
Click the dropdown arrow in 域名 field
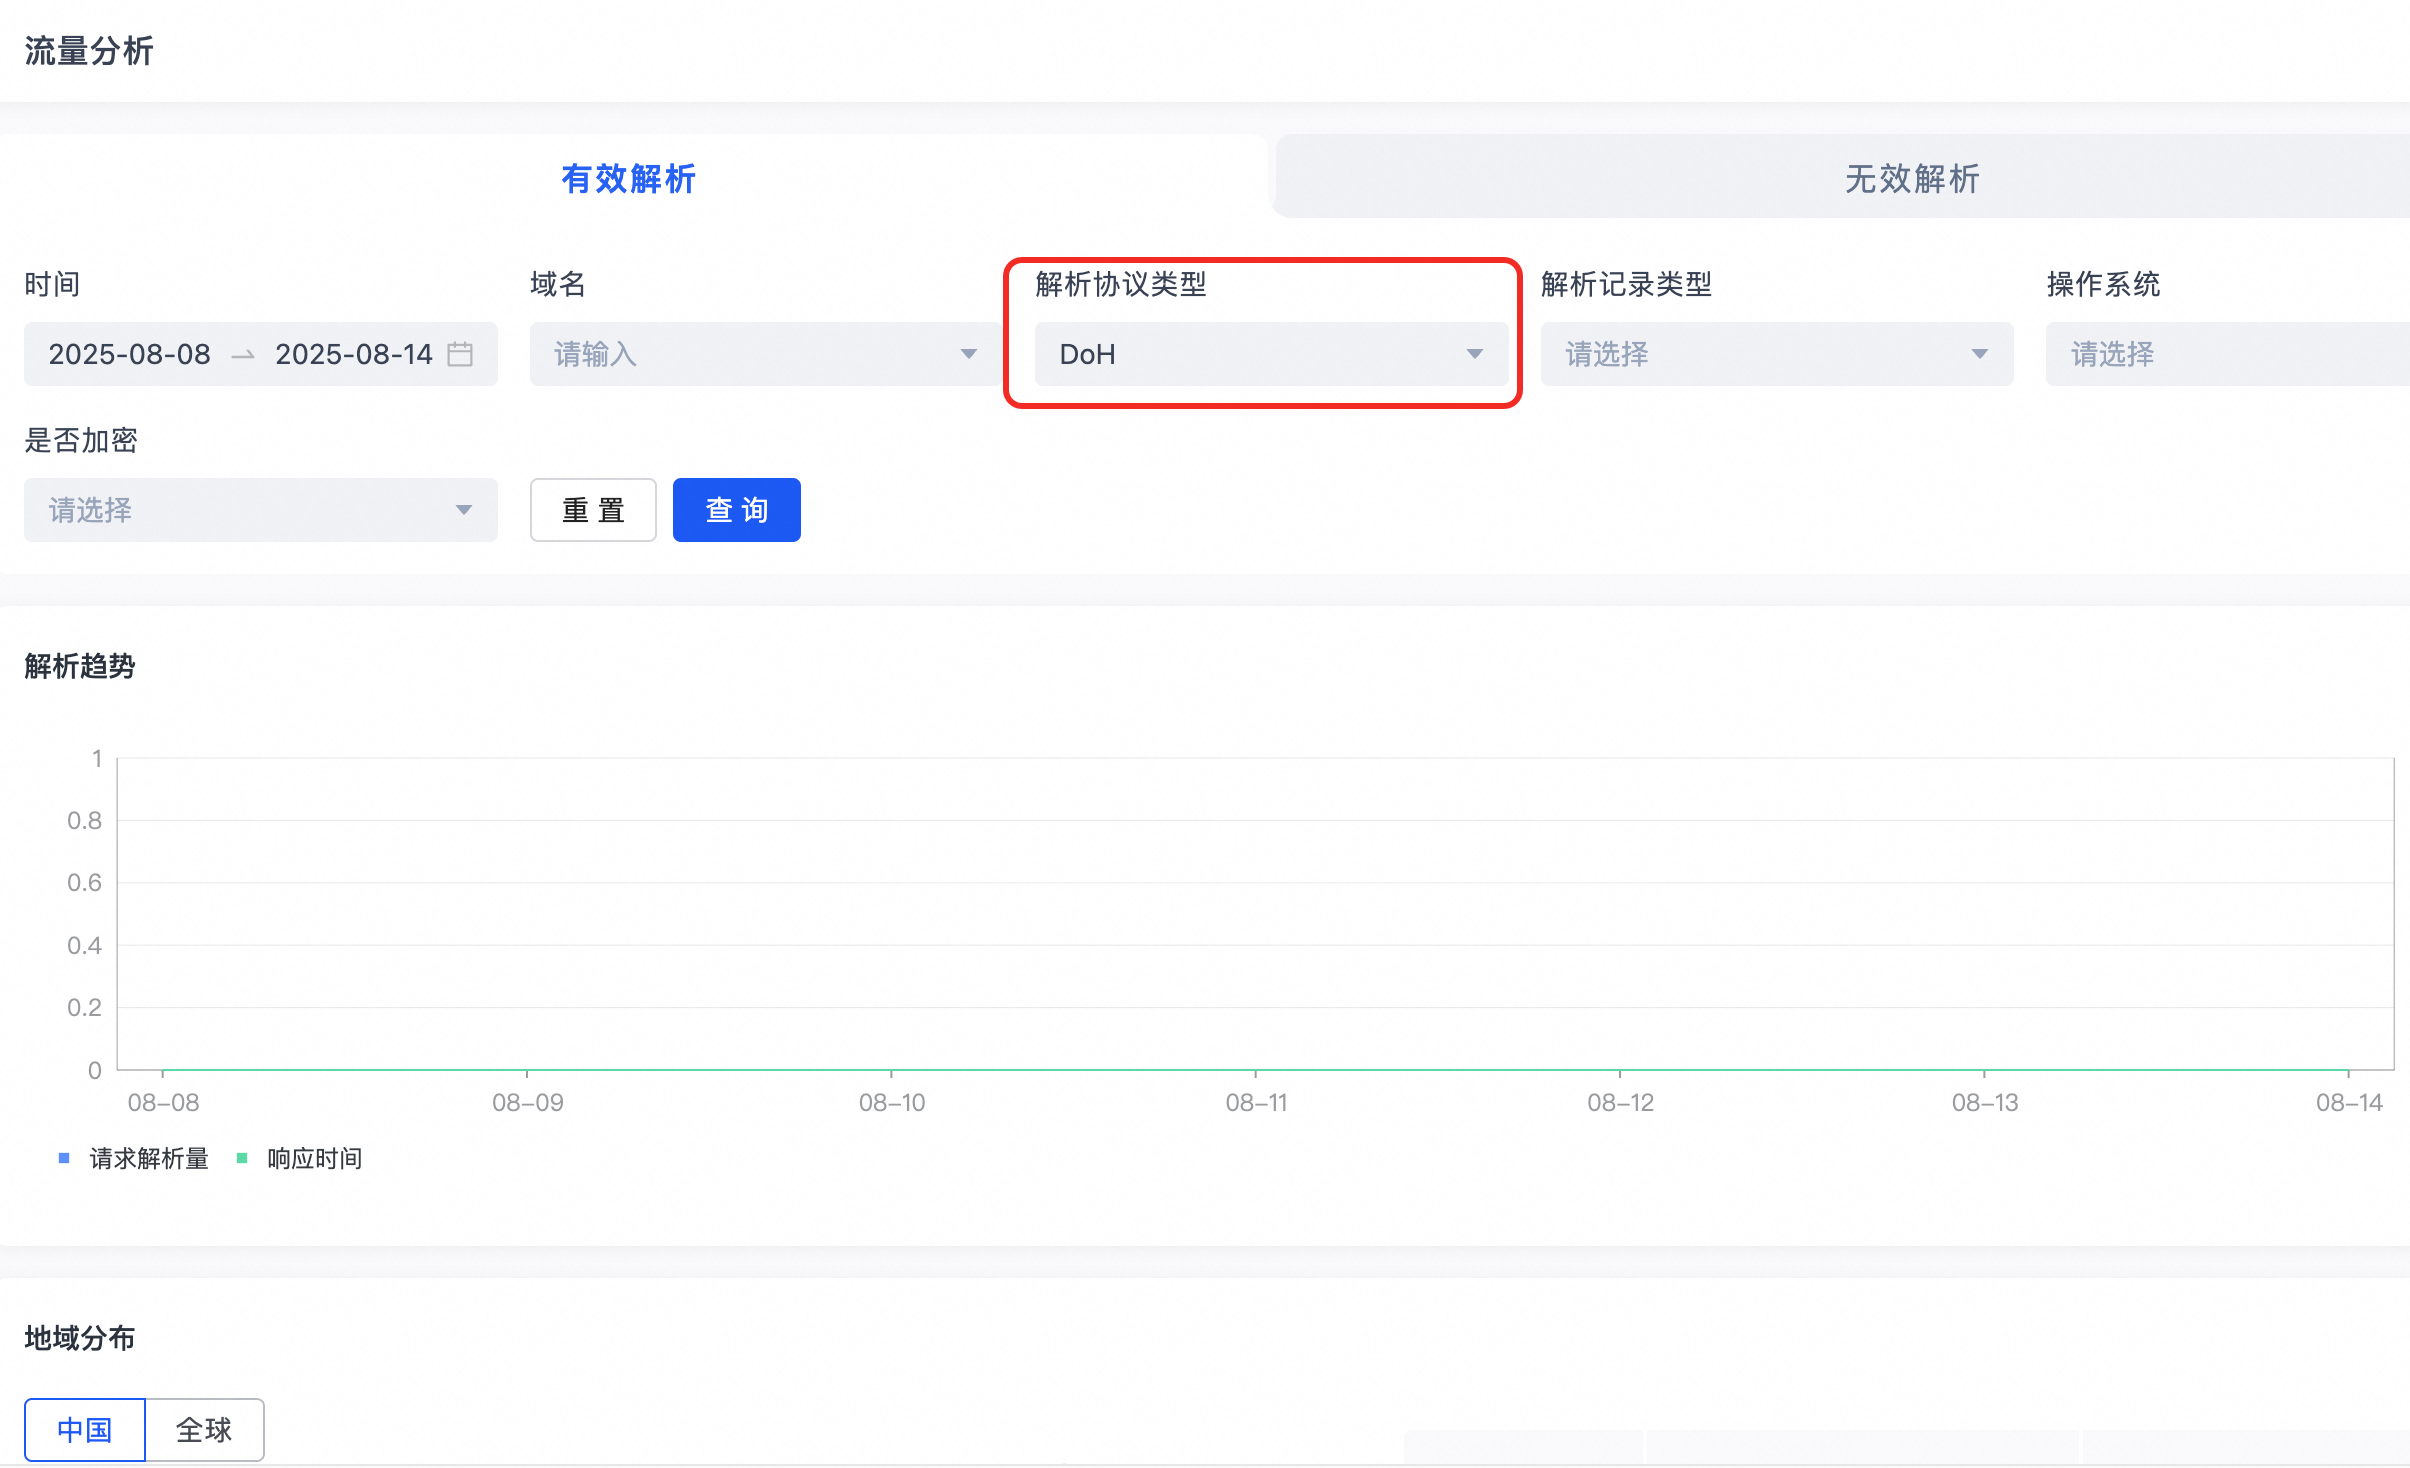coord(968,354)
